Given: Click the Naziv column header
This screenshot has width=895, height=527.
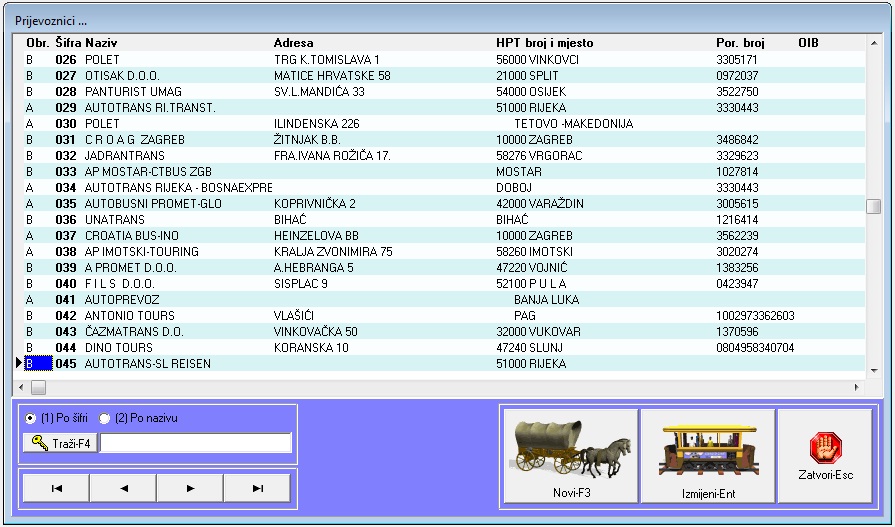Looking at the screenshot, I should [101, 44].
